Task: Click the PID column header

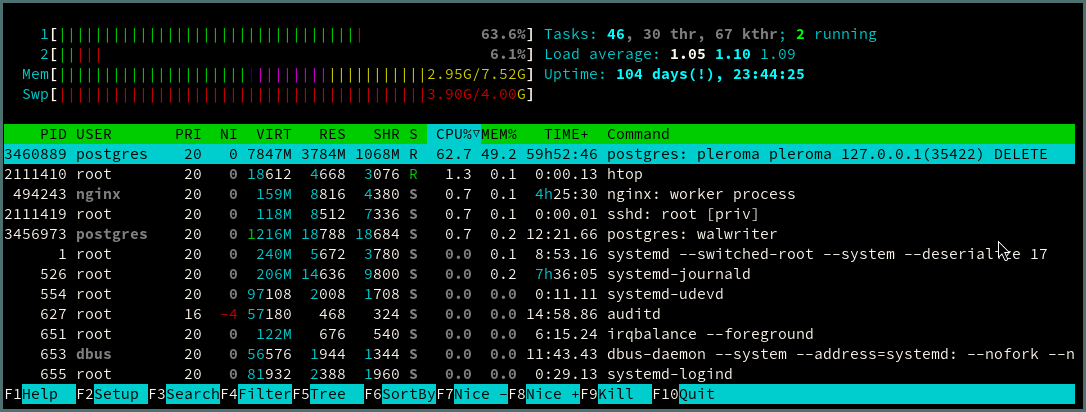Action: pos(53,134)
